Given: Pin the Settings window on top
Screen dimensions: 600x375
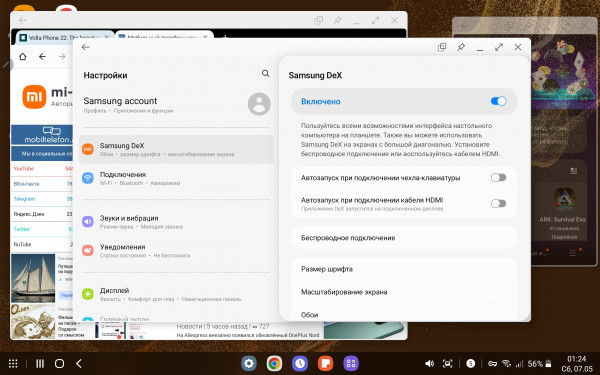Looking at the screenshot, I should point(461,47).
